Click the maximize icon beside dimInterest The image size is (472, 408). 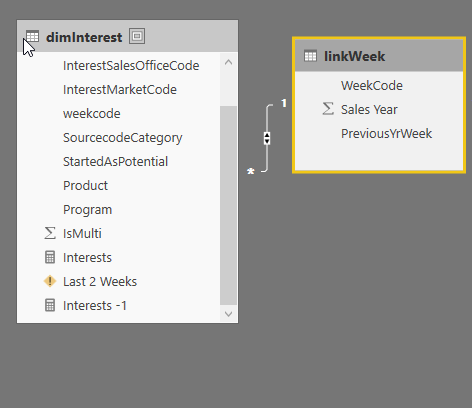click(137, 36)
